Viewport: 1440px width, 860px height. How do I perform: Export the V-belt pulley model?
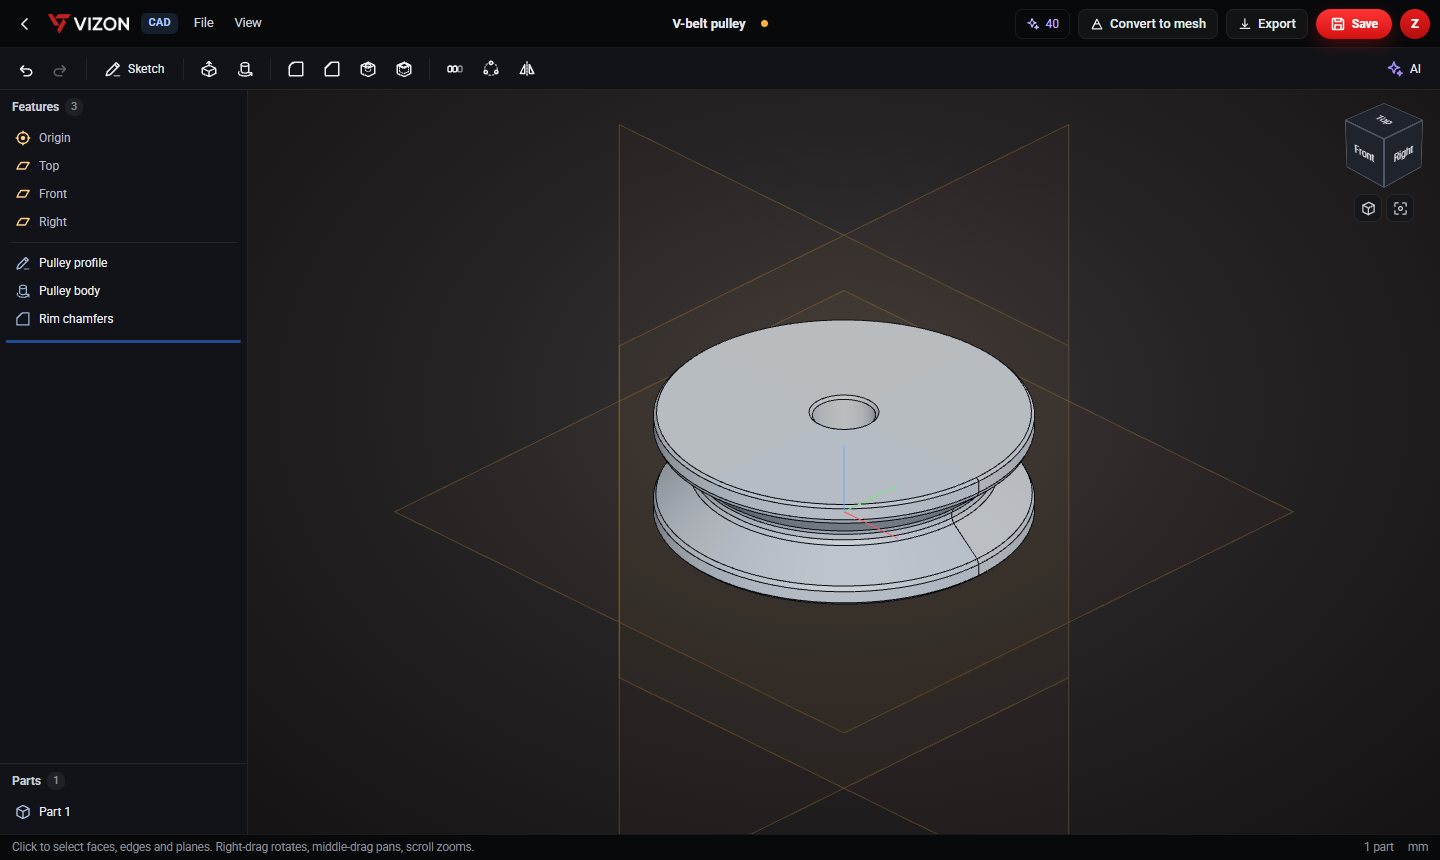tap(1267, 24)
